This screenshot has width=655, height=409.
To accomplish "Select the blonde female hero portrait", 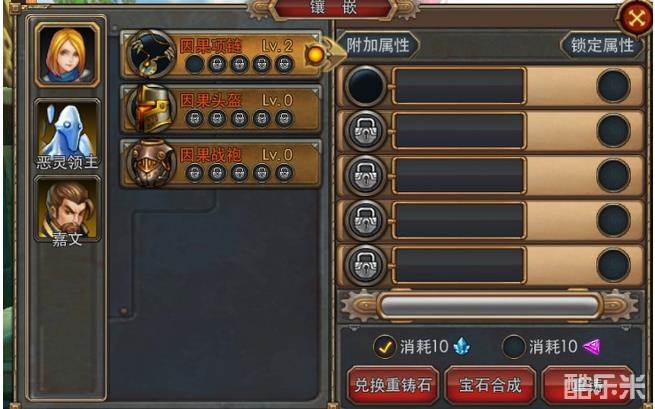I will (67, 55).
